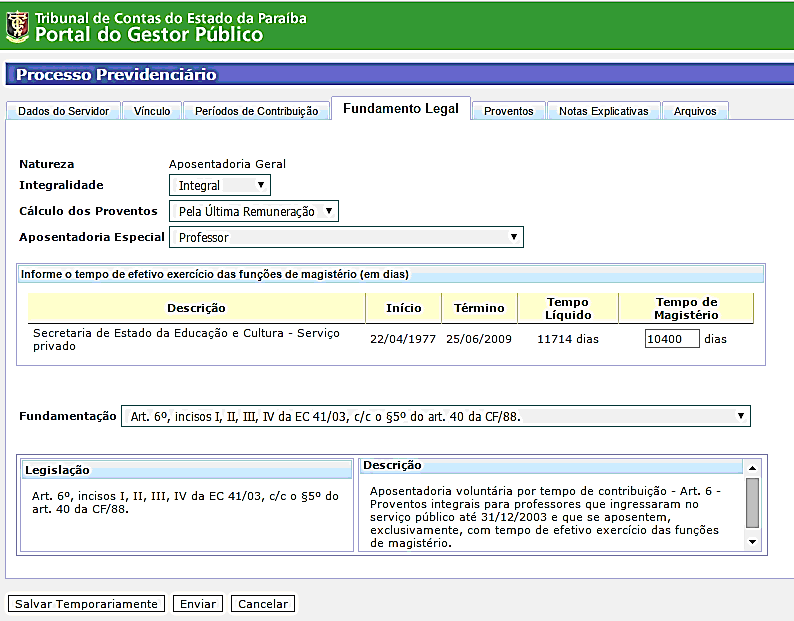The image size is (794, 621).
Task: Click Salvar Temporariamente button
Action: click(86, 604)
